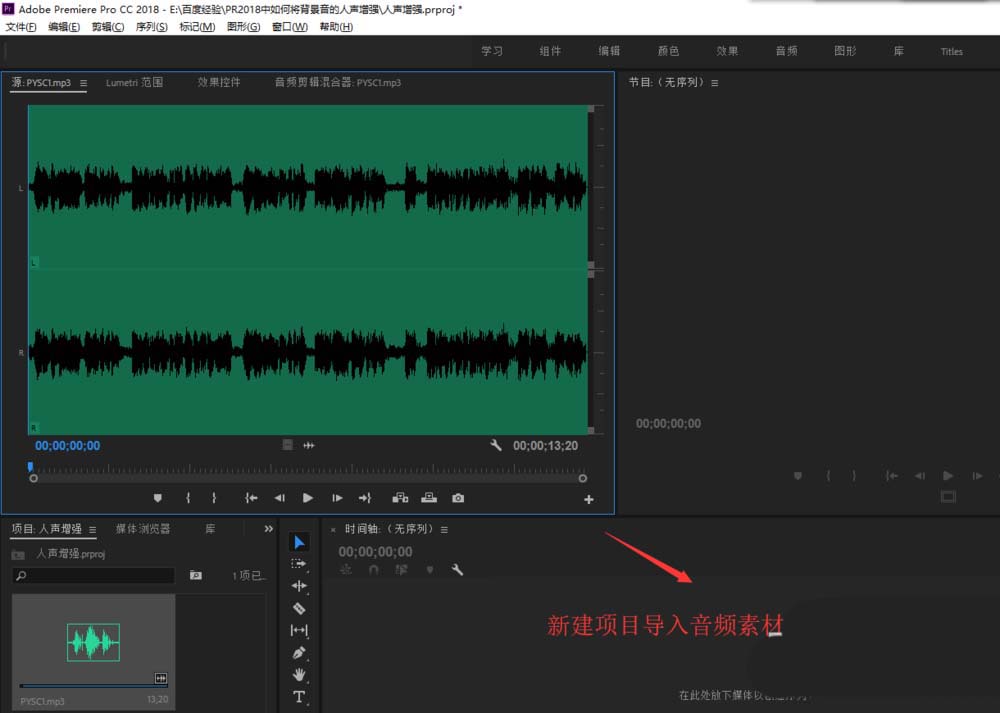Viewport: 1000px width, 713px height.
Task: Click the Source monitor playhead marker
Action: pyautogui.click(x=30, y=467)
